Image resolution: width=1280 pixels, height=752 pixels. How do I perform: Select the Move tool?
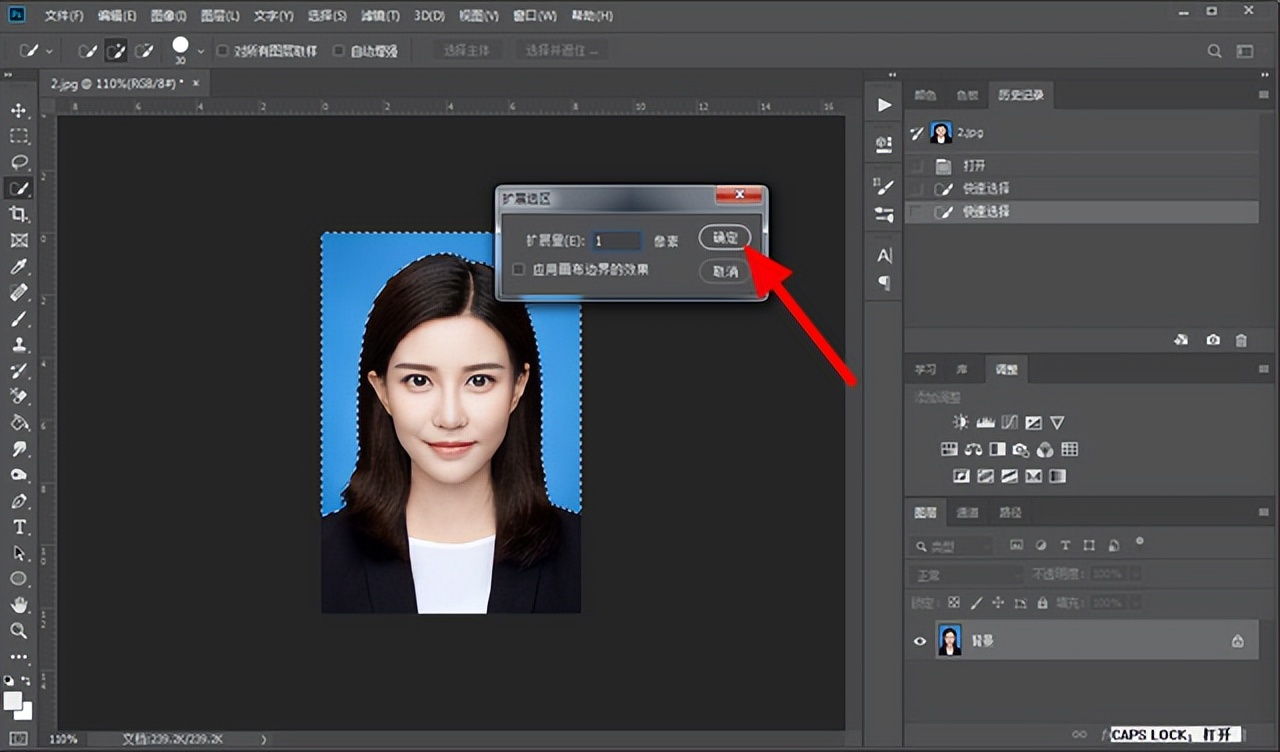pyautogui.click(x=18, y=110)
